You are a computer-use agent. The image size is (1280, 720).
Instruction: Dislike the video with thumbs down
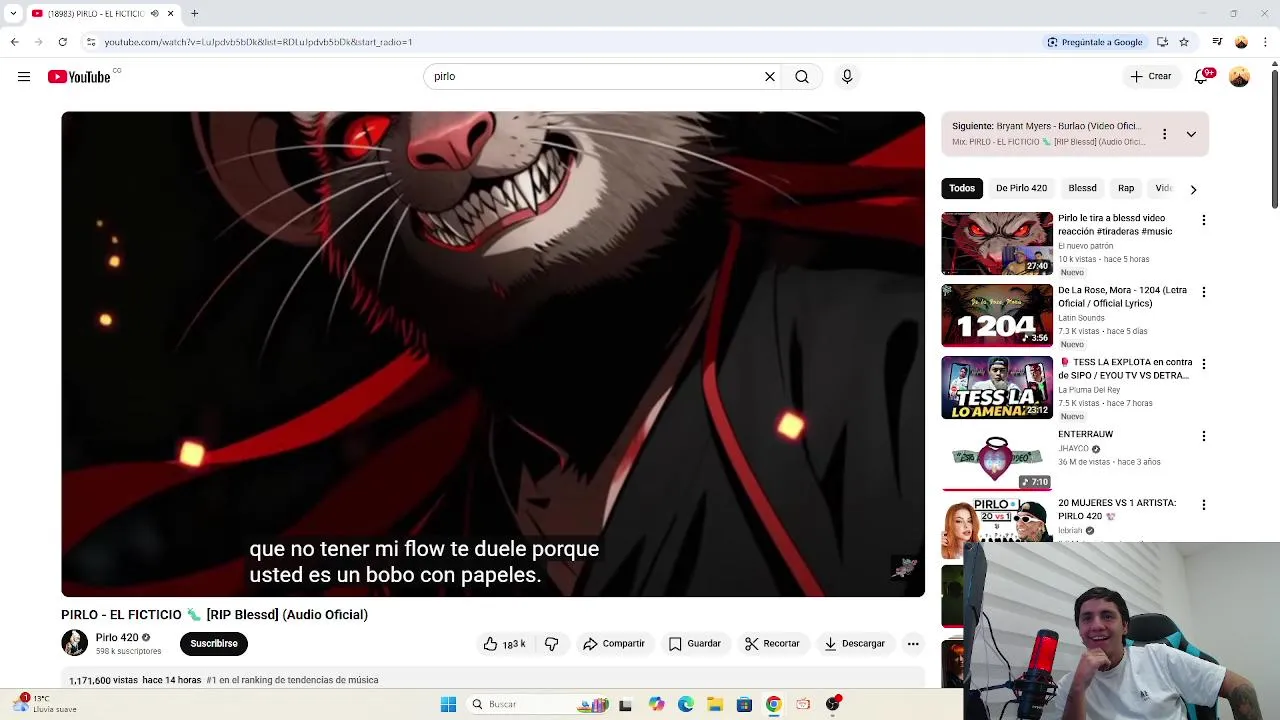click(x=552, y=644)
